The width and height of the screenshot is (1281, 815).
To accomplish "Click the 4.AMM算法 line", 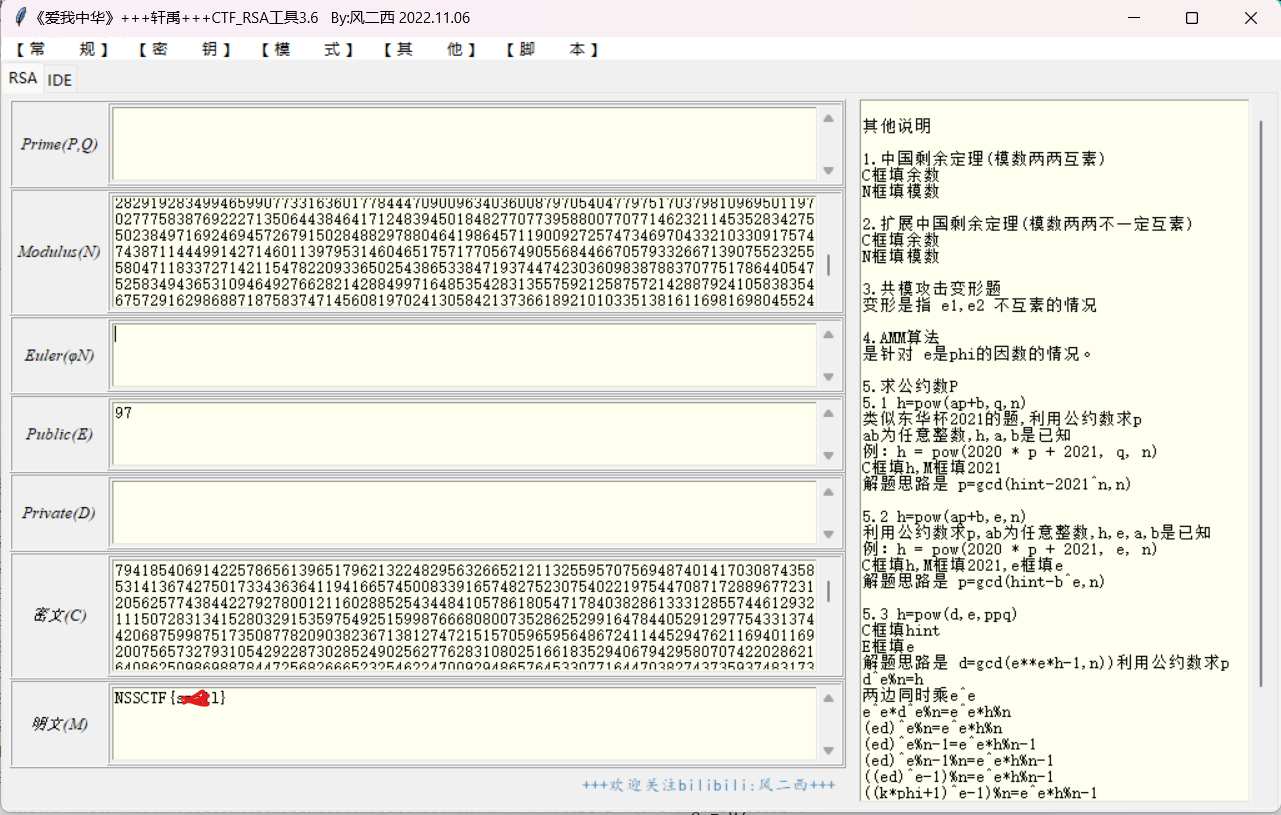I will tap(901, 337).
